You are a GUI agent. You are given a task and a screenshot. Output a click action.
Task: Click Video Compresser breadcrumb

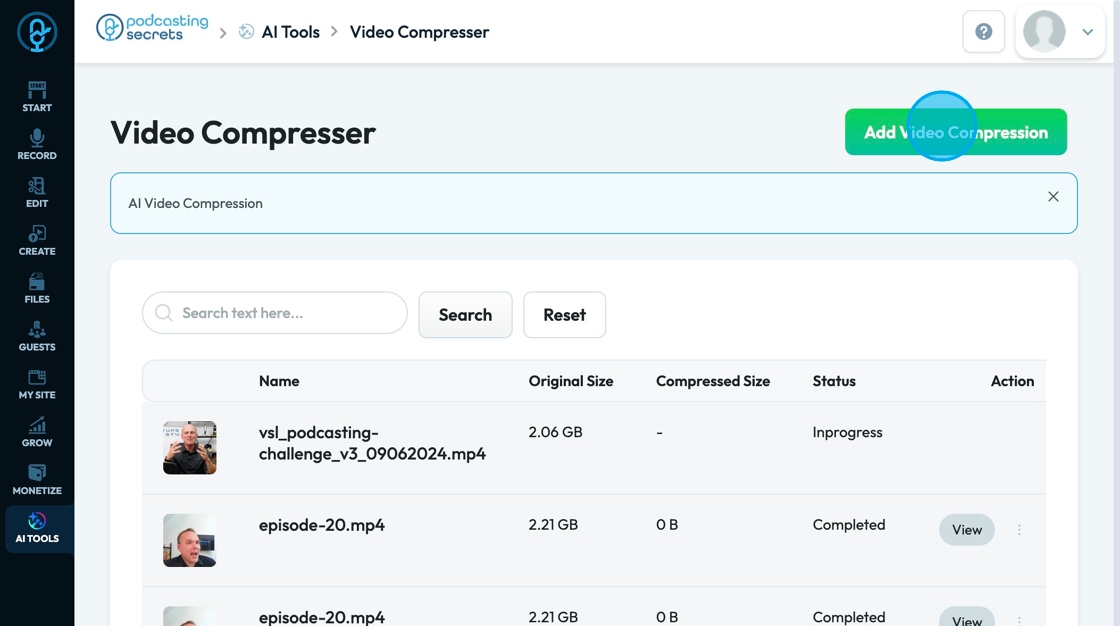click(419, 32)
